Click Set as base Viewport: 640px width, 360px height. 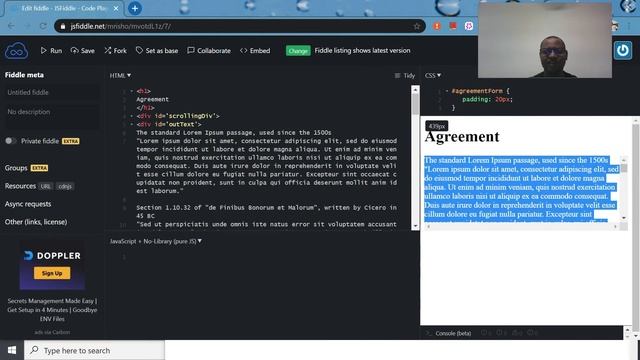click(x=157, y=51)
